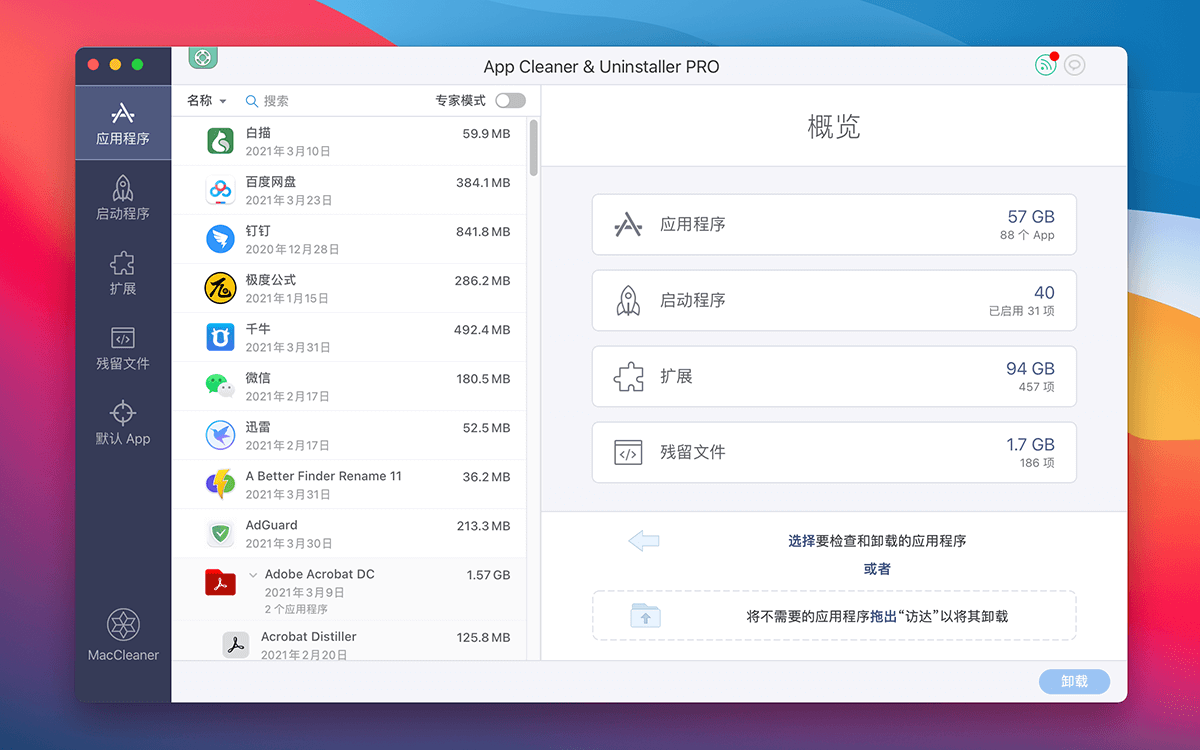Click the 拖出 link text
The width and height of the screenshot is (1200, 750).
883,617
